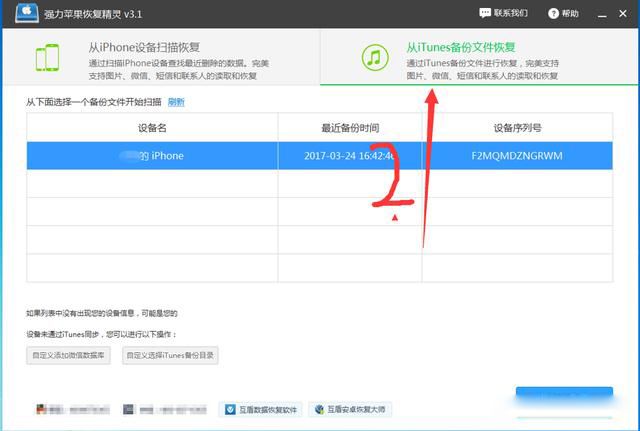This screenshot has height=431, width=640.
Task: Click 自定义选择iTunes备份目录 button
Action: coord(170,355)
